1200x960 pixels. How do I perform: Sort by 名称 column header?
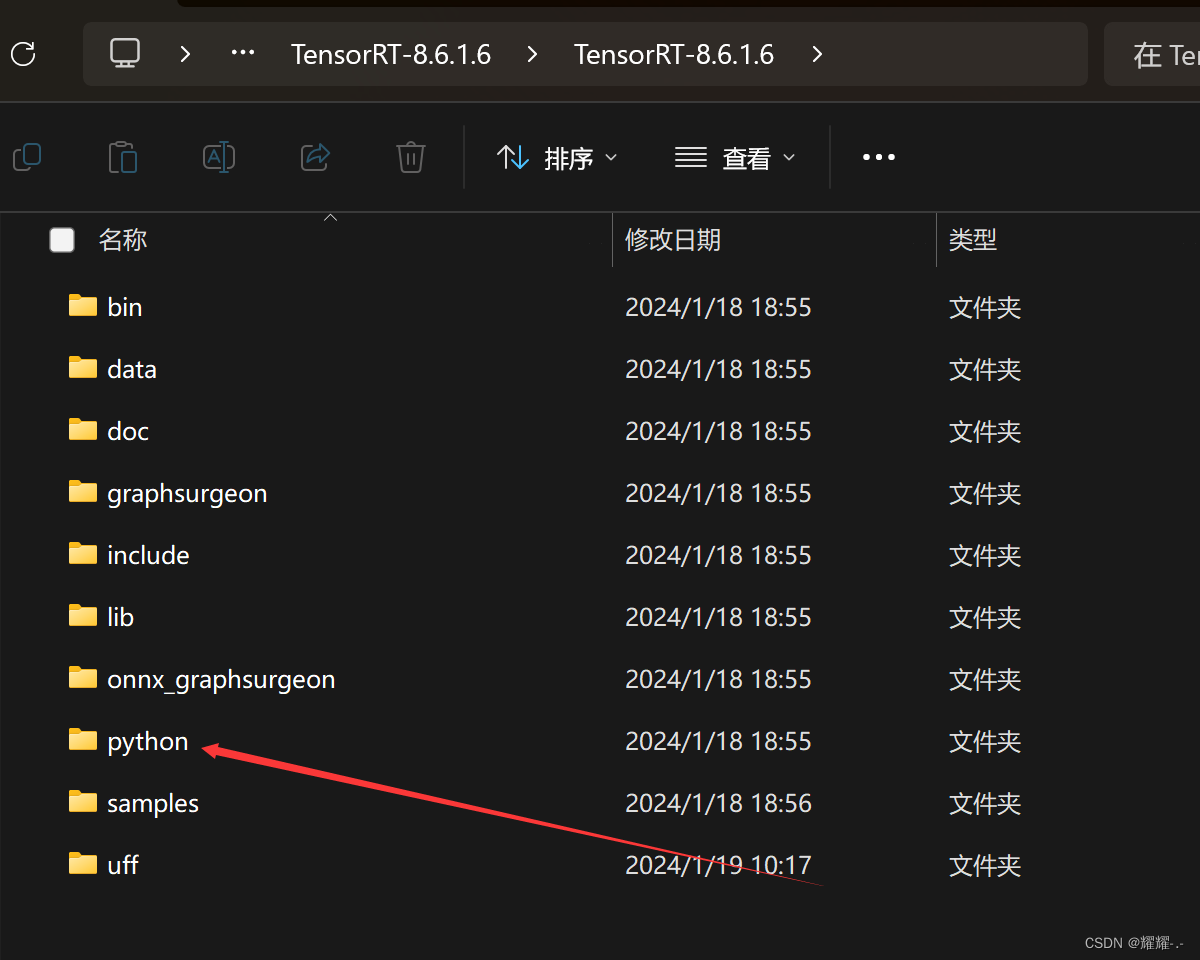pos(123,240)
